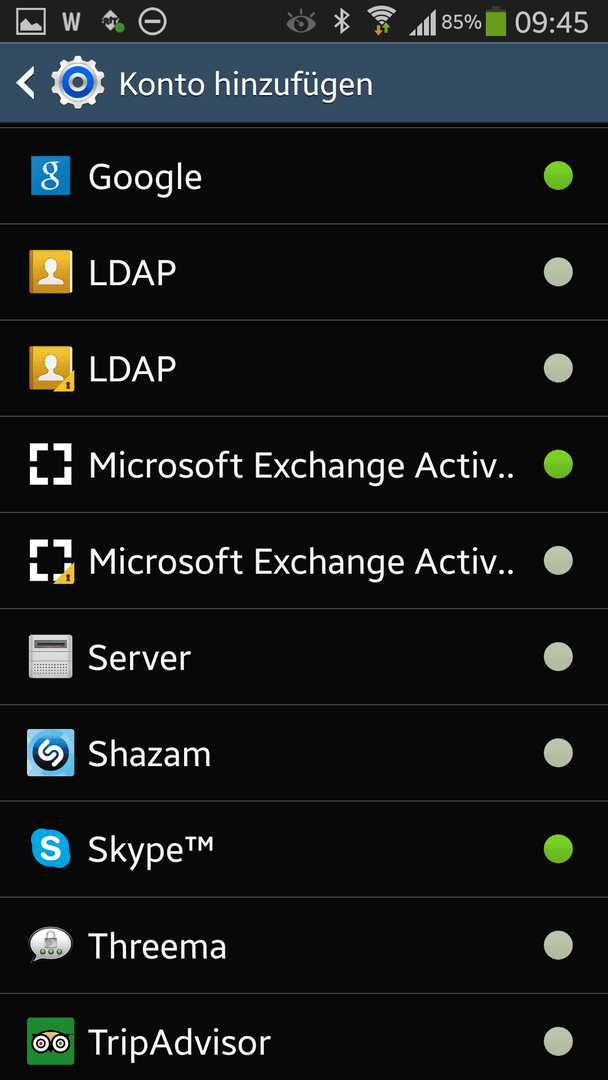This screenshot has height=1080, width=608.
Task: Open first Microsoft Exchange ActiveSync entry
Action: [x=304, y=464]
